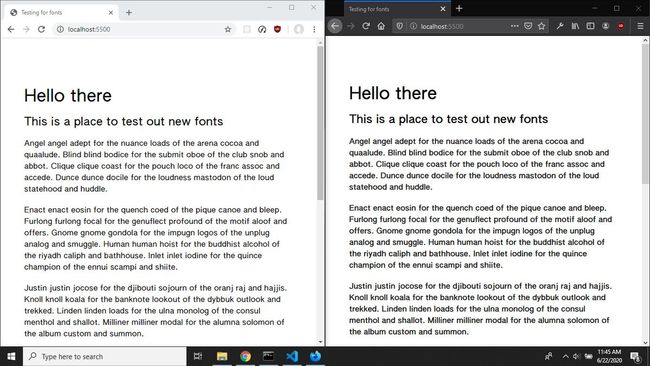Image resolution: width=650 pixels, height=366 pixels.
Task: Click the Windows taskbar search box
Action: tap(104, 356)
